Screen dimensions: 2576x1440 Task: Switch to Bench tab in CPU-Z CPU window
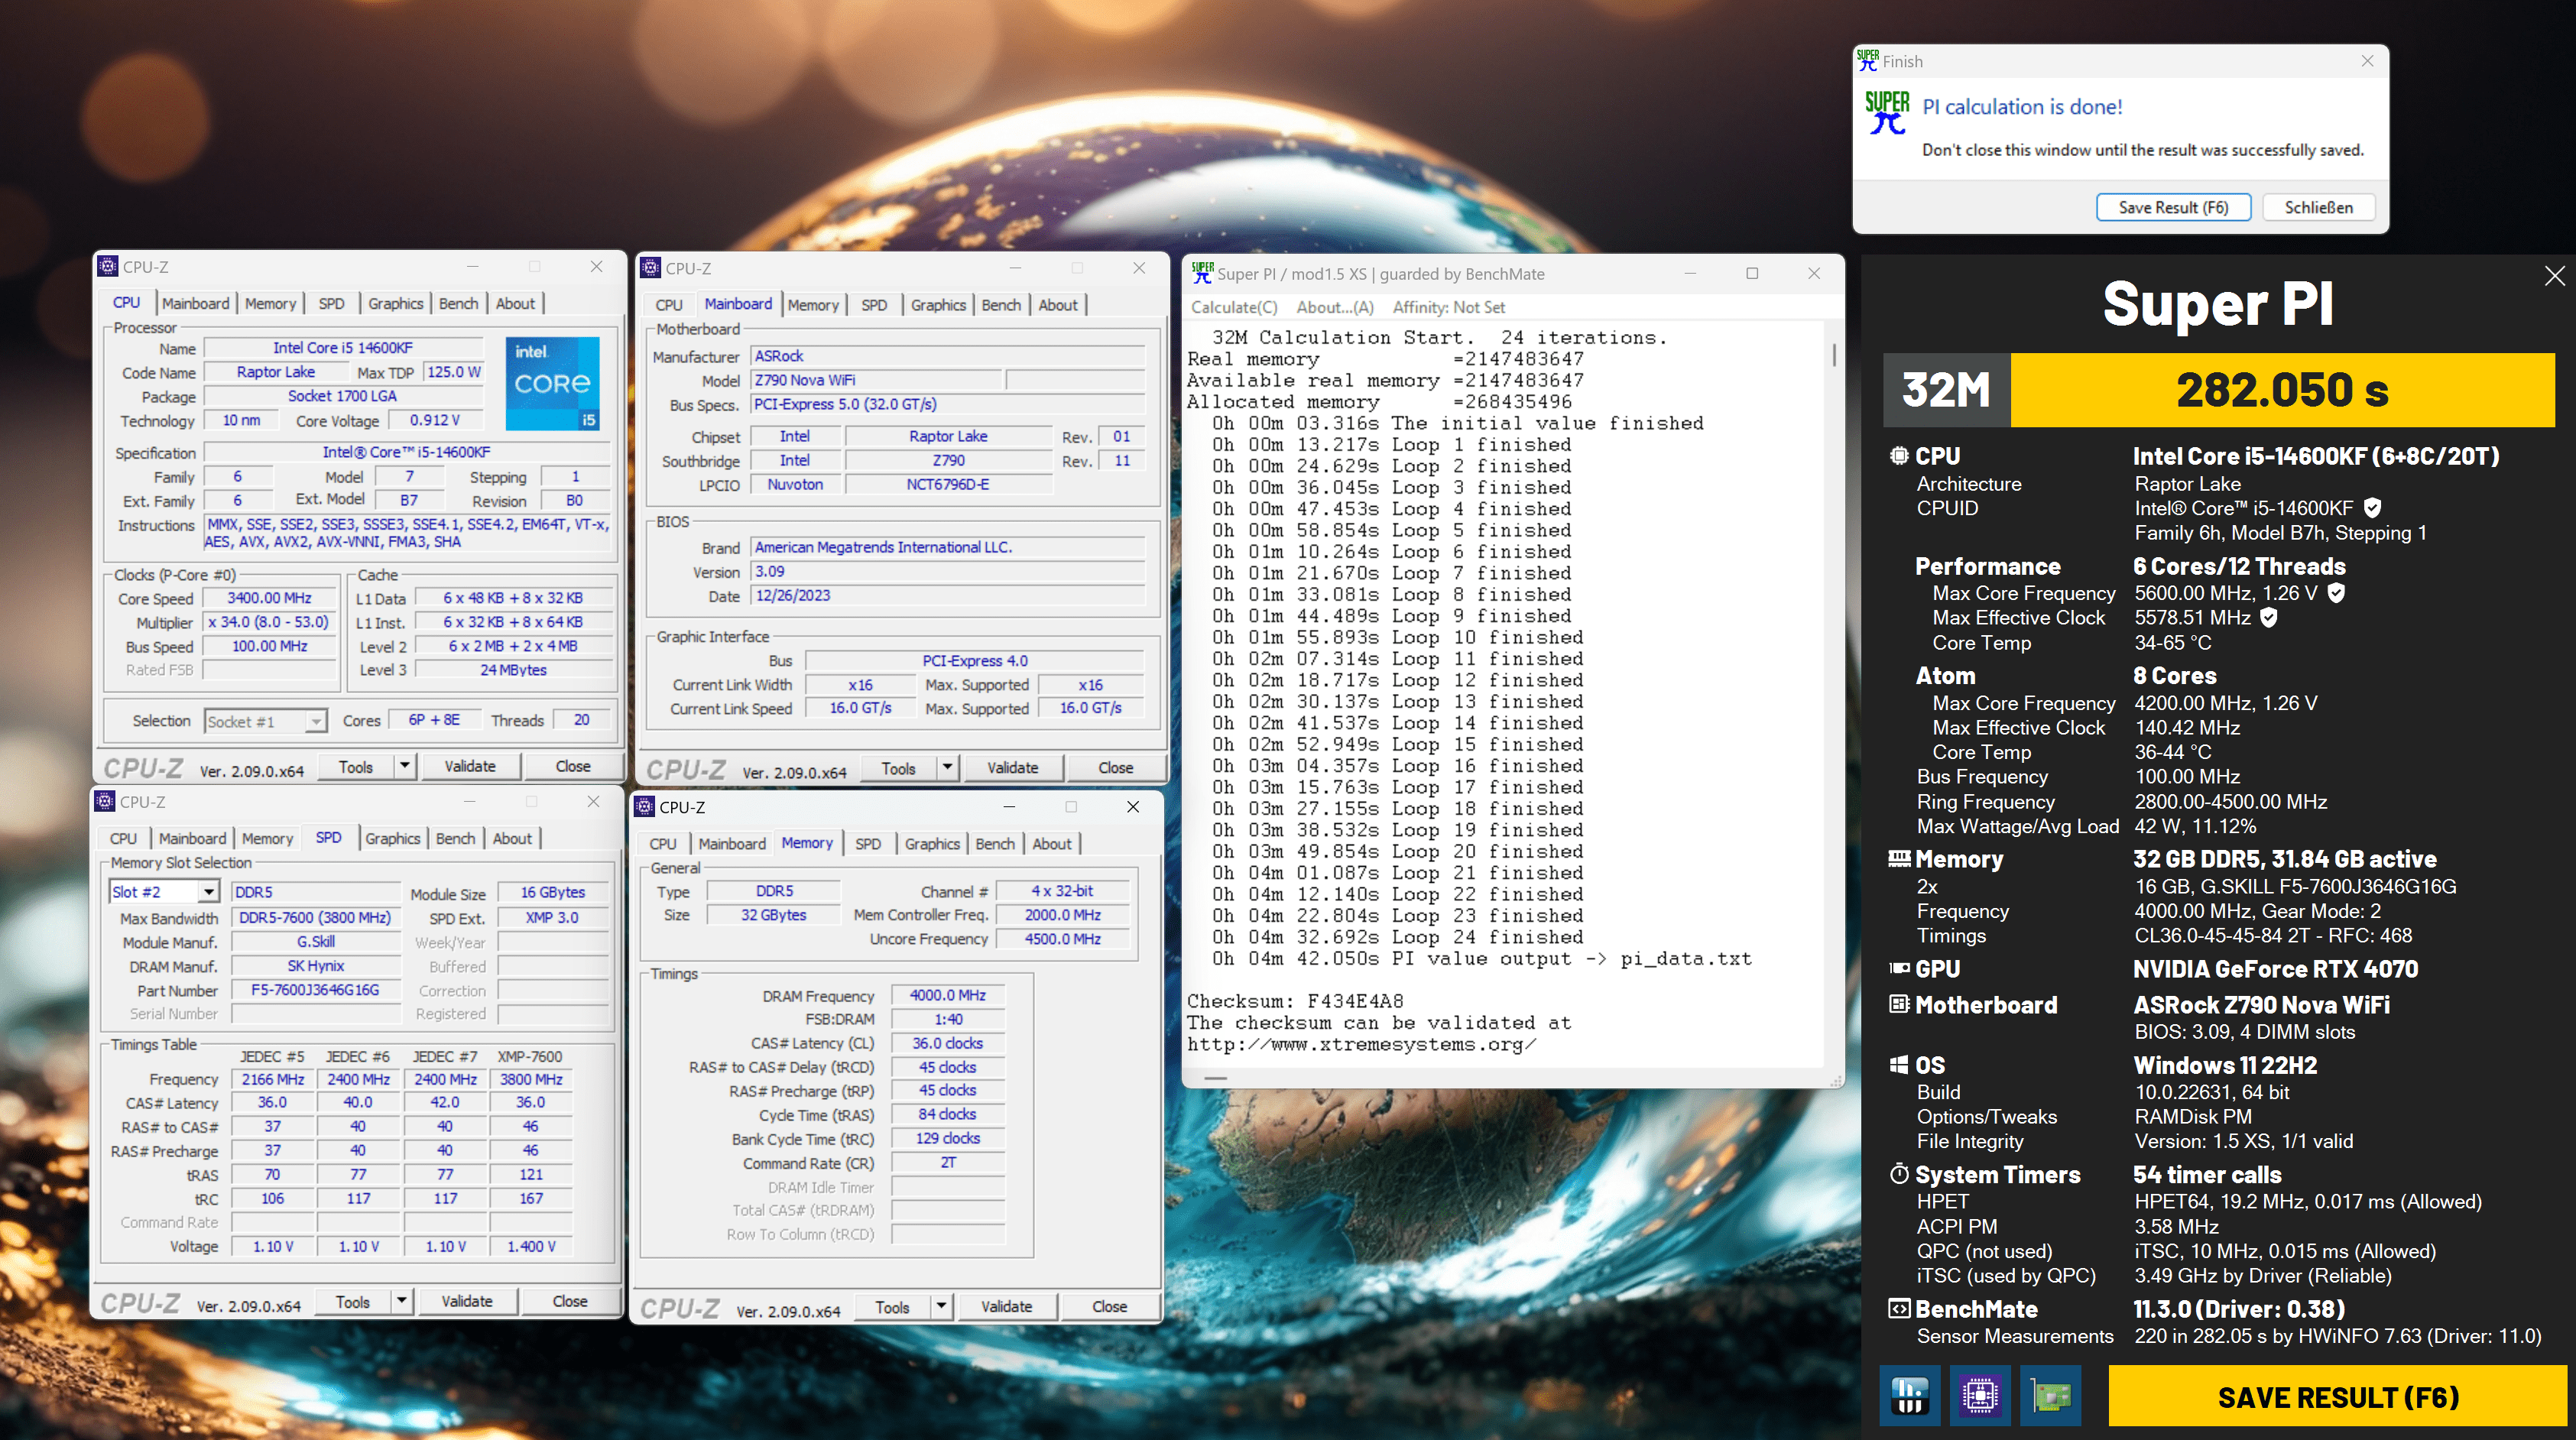(x=458, y=303)
